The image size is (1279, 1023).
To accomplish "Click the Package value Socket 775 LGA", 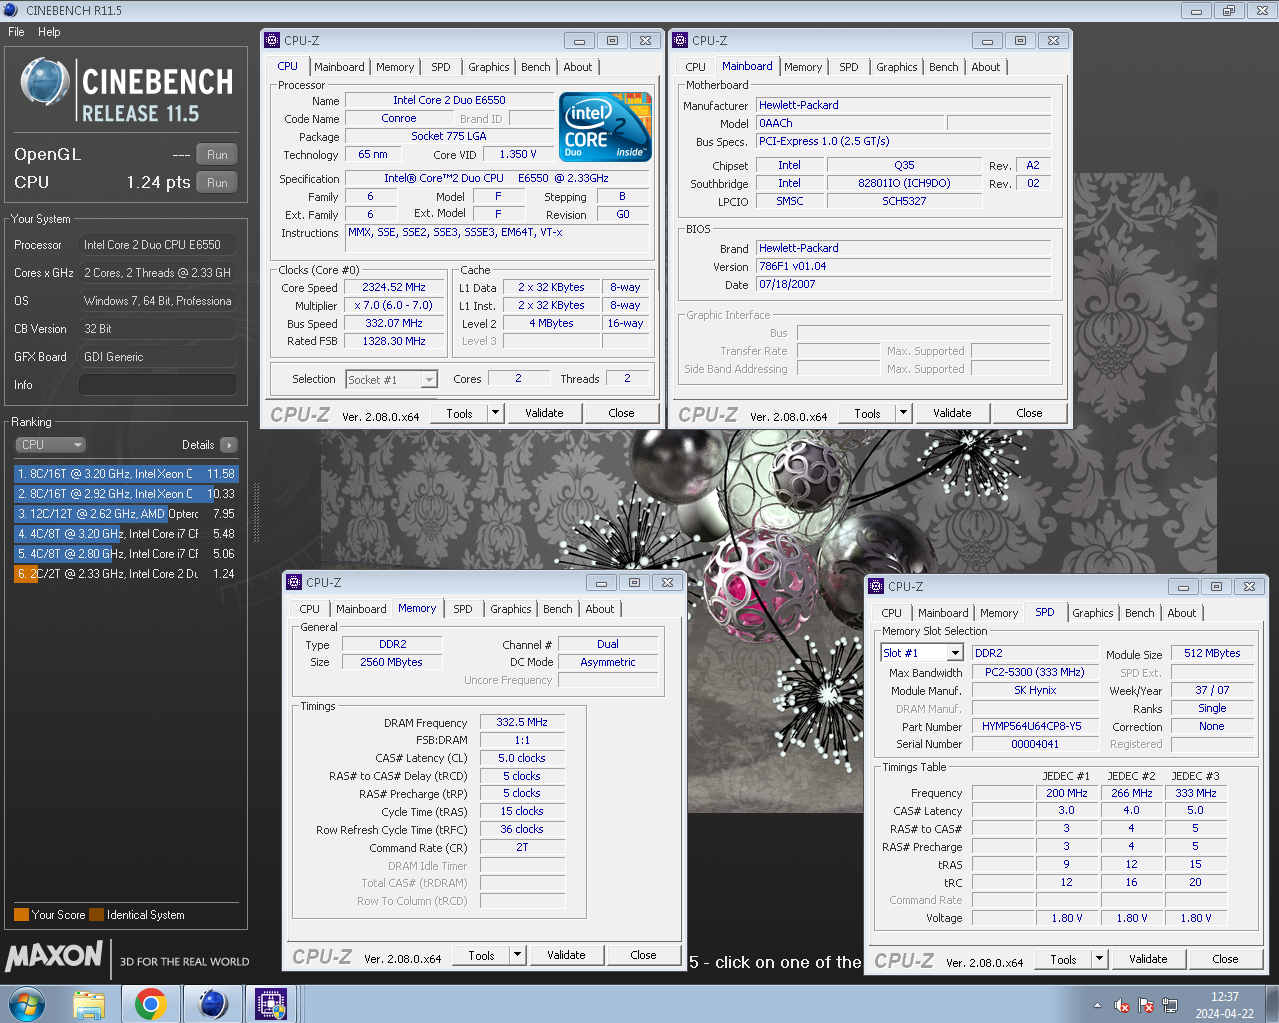I will click(449, 137).
